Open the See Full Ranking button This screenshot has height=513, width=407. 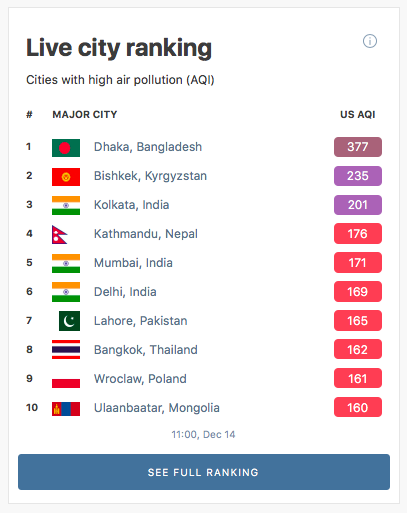204,472
